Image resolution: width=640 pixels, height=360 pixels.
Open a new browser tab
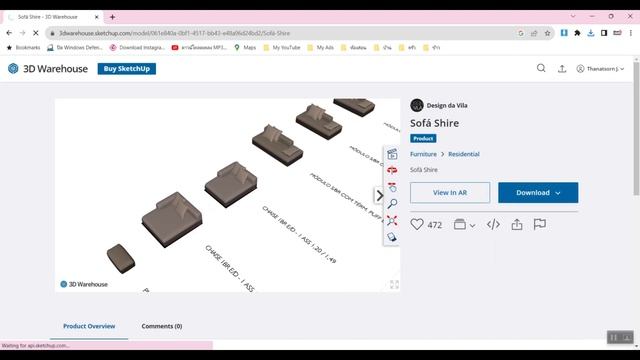click(112, 17)
